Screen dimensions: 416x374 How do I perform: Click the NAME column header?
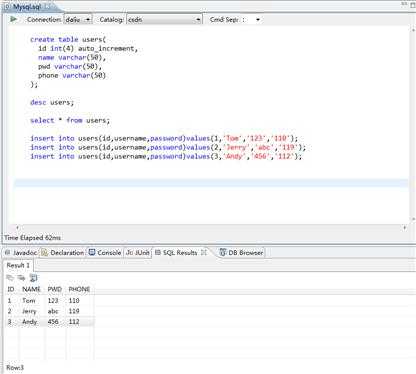pyautogui.click(x=31, y=289)
